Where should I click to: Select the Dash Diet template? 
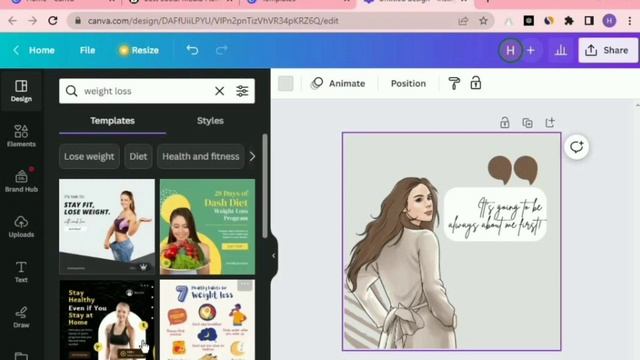[x=207, y=227]
